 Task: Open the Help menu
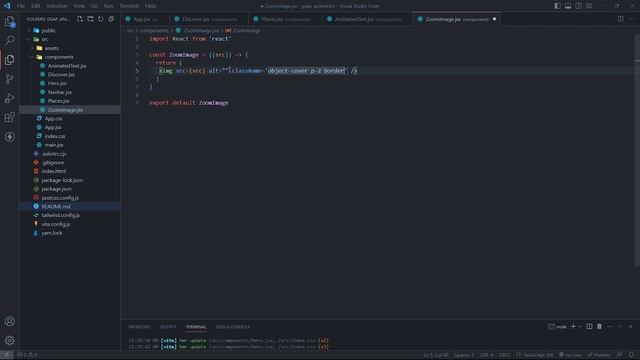tap(151, 6)
